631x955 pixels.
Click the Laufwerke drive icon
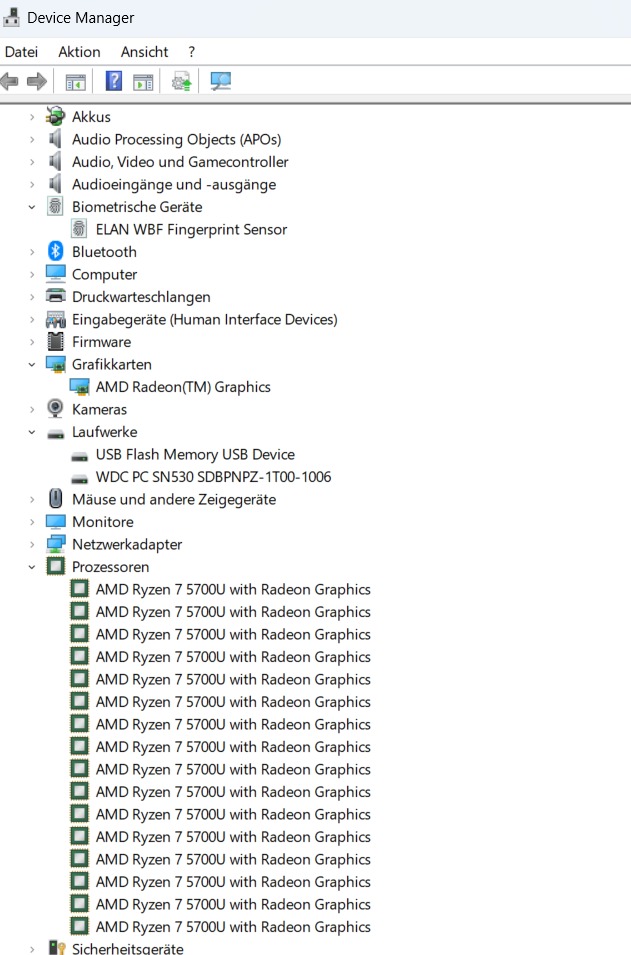coord(55,433)
